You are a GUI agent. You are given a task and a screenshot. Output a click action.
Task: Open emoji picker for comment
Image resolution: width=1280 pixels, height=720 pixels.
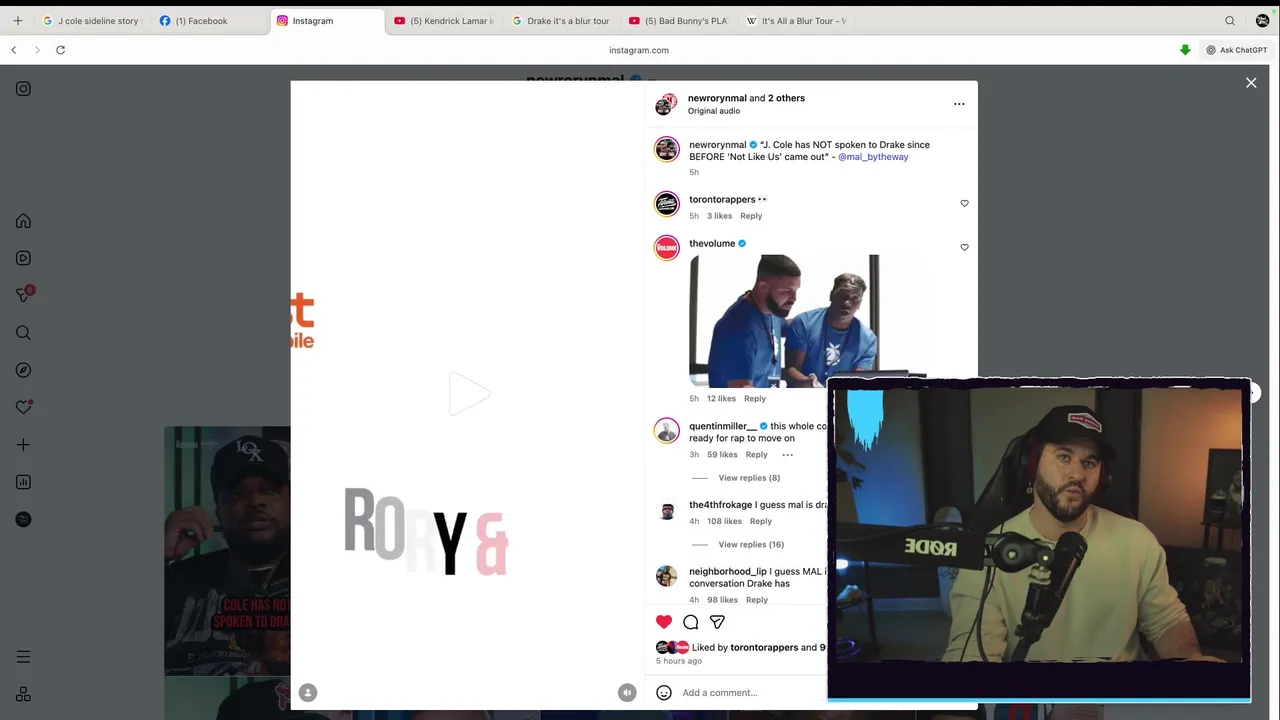[664, 692]
